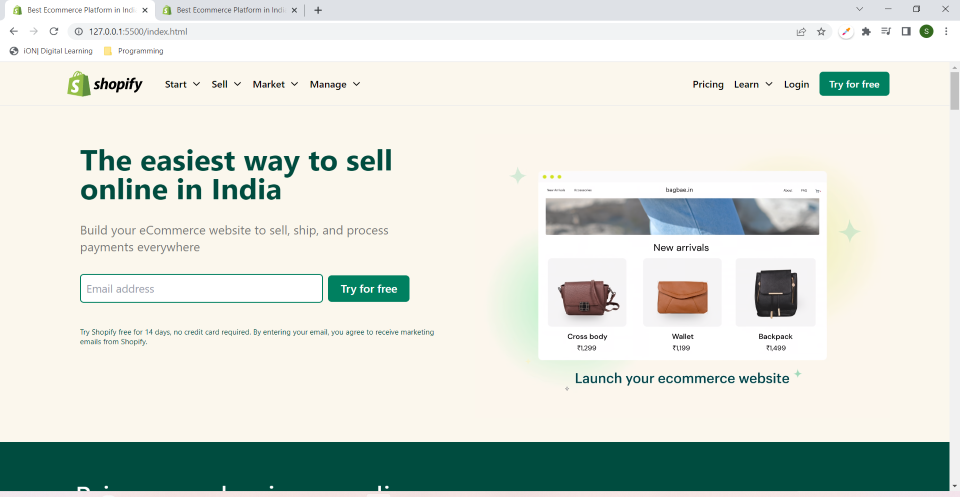Click scrollbar down arrow
The width and height of the screenshot is (960, 497).
click(x=954, y=485)
